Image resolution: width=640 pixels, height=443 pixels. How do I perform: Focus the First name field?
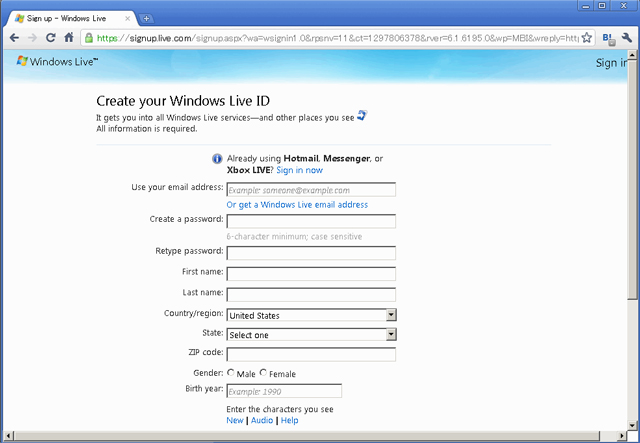(x=311, y=274)
